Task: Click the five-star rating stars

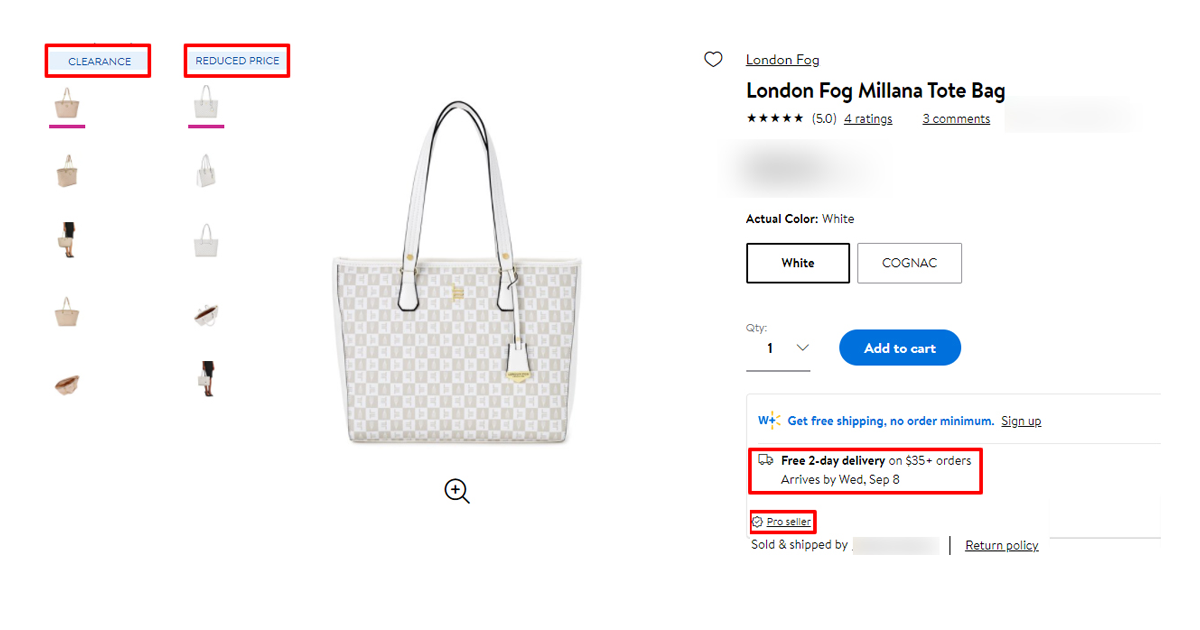Action: coord(775,118)
